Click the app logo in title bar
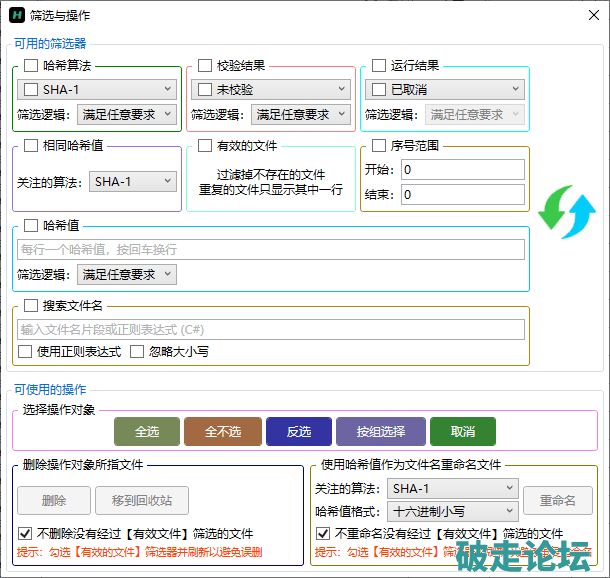 pos(17,17)
